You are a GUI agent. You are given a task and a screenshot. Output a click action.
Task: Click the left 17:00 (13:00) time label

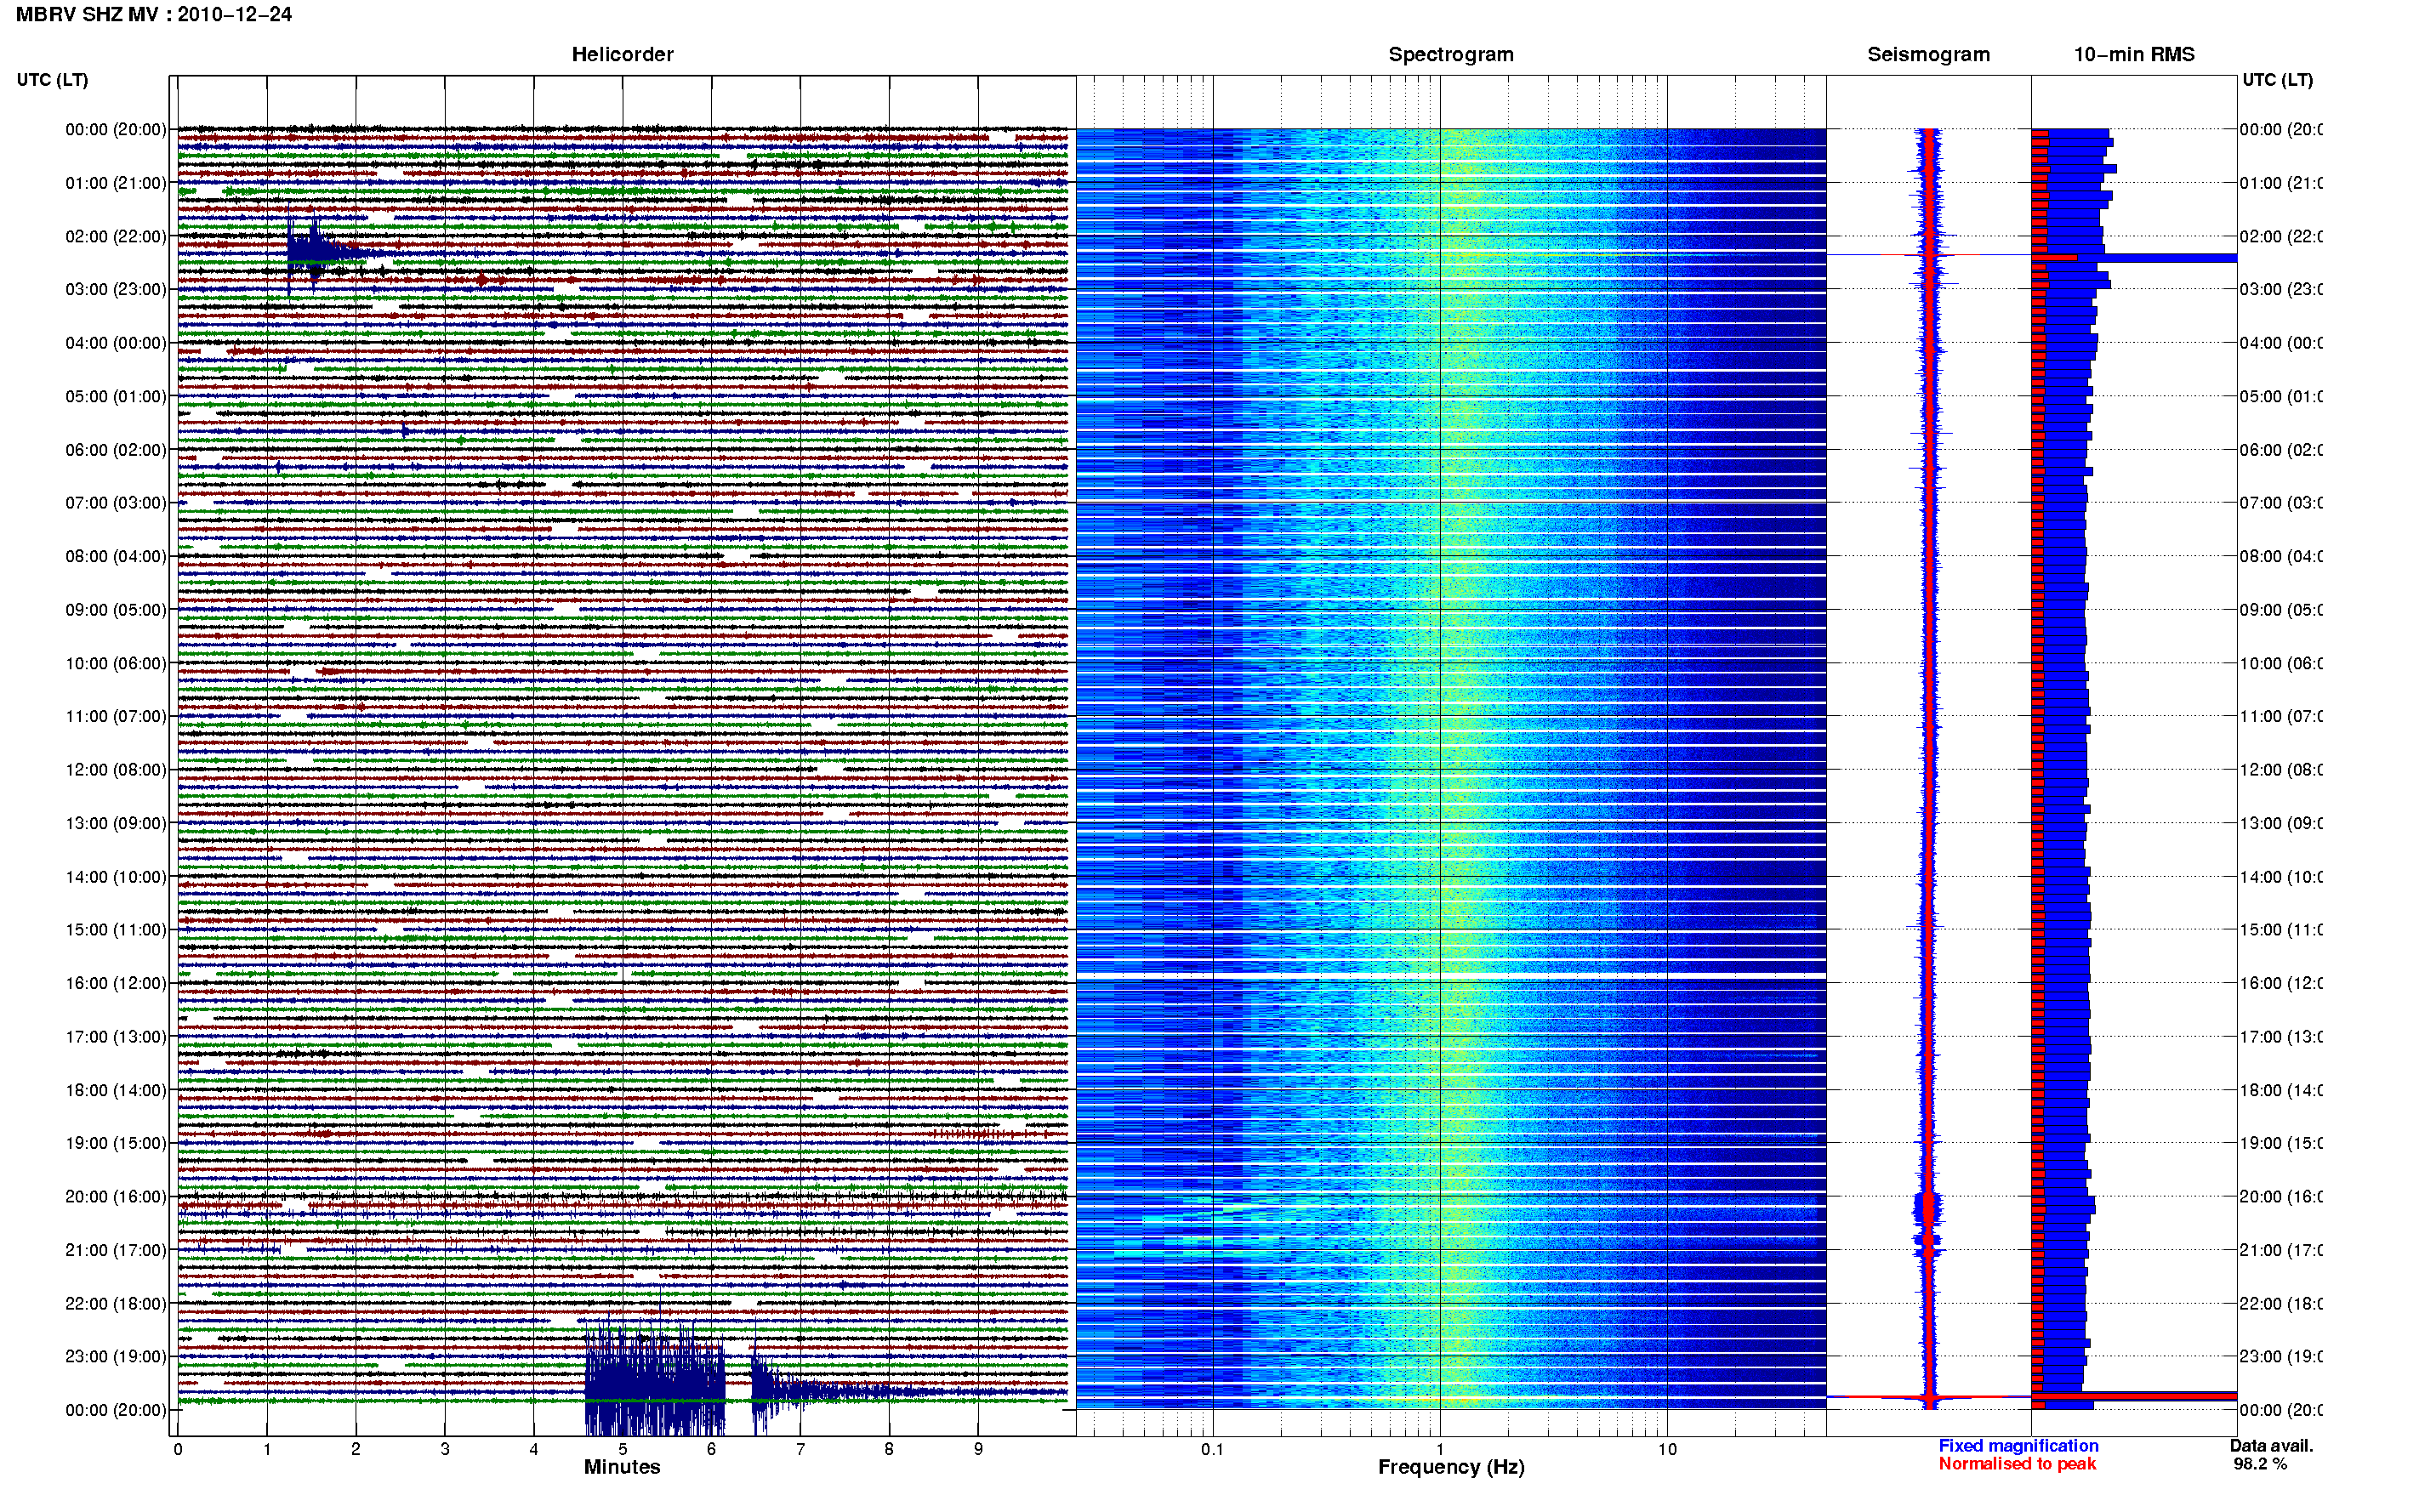(116, 1037)
